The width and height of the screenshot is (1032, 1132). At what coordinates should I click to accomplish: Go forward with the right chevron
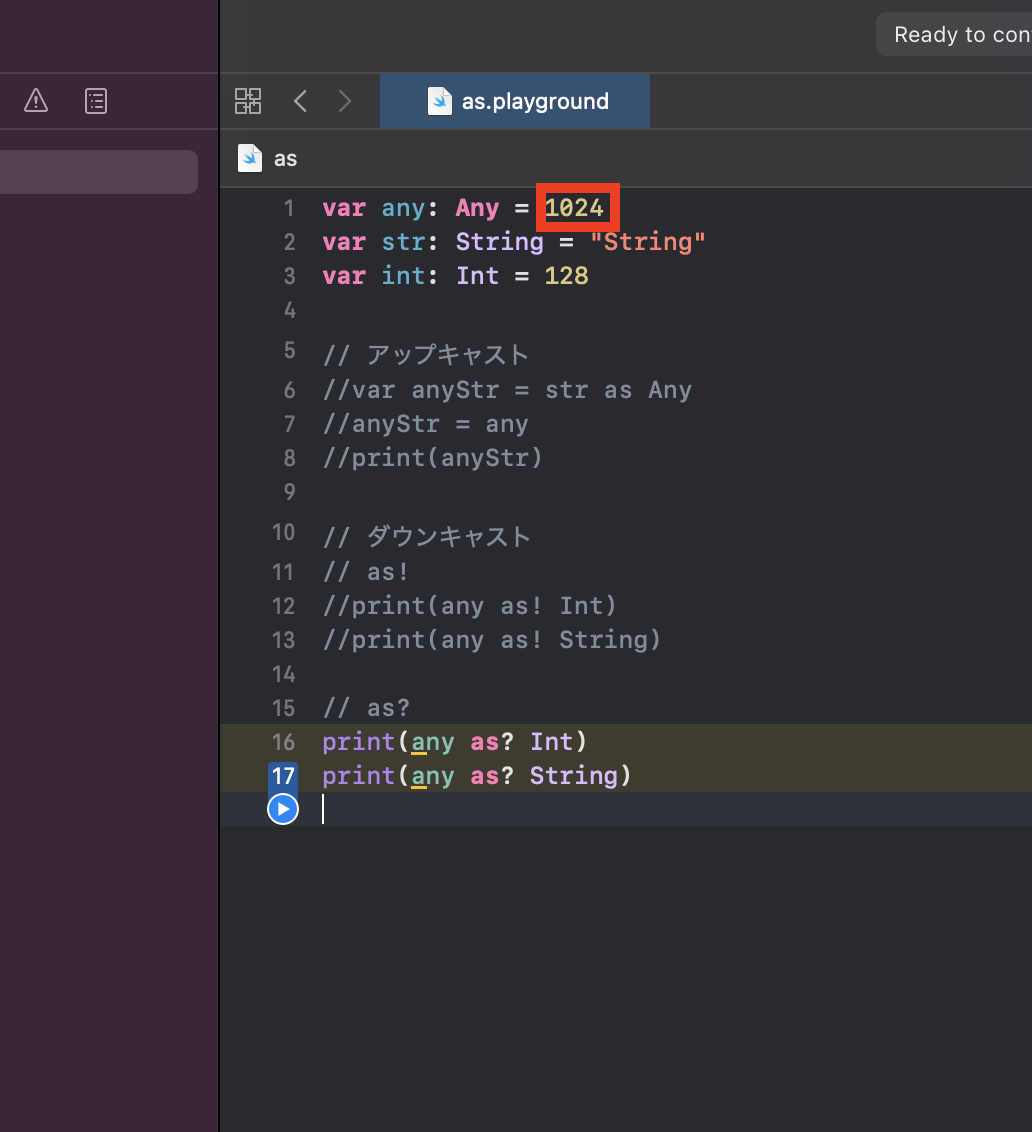click(345, 101)
